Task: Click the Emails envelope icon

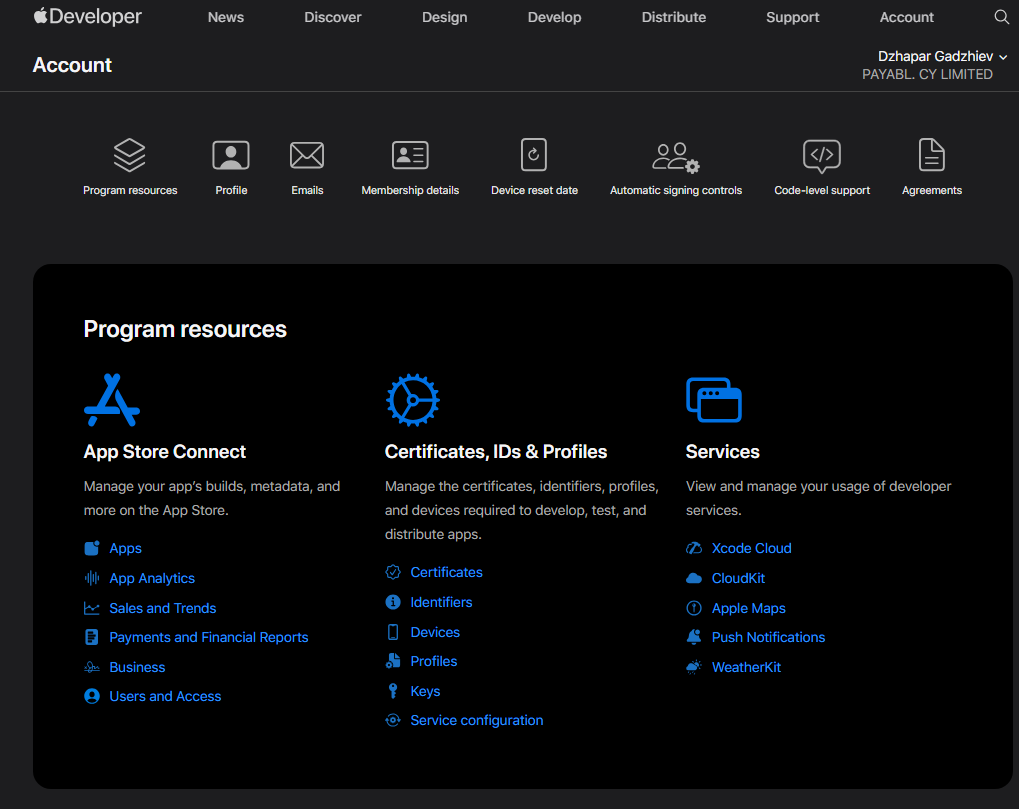Action: coord(307,155)
